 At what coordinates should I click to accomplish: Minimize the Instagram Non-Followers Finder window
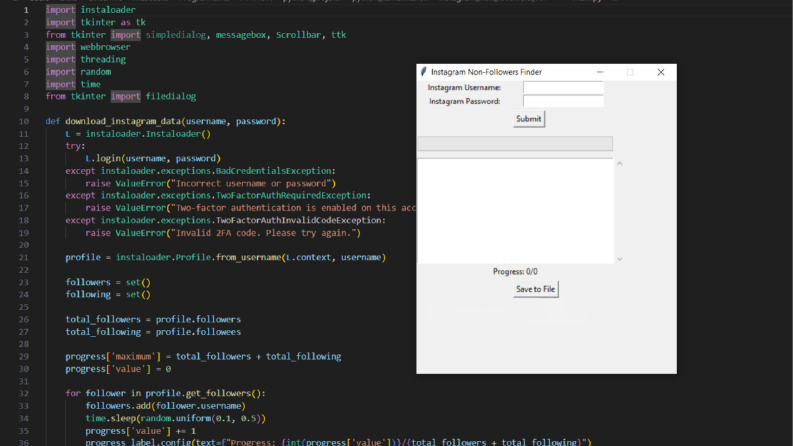600,72
